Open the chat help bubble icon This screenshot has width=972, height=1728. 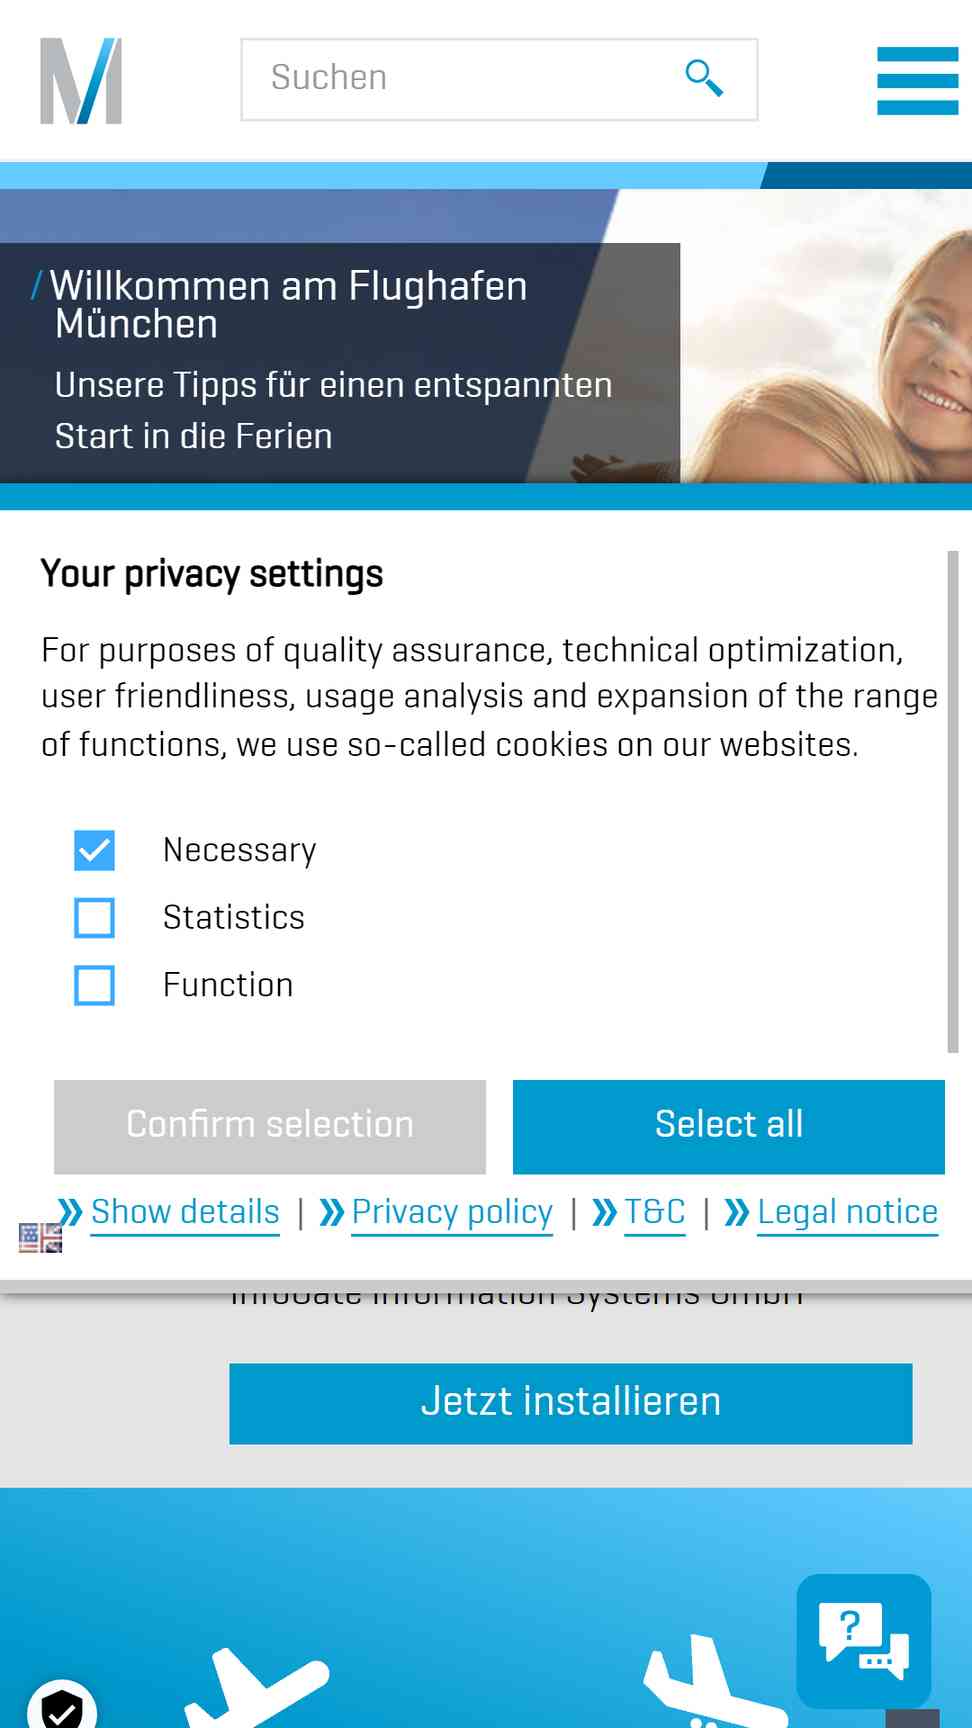click(864, 1640)
